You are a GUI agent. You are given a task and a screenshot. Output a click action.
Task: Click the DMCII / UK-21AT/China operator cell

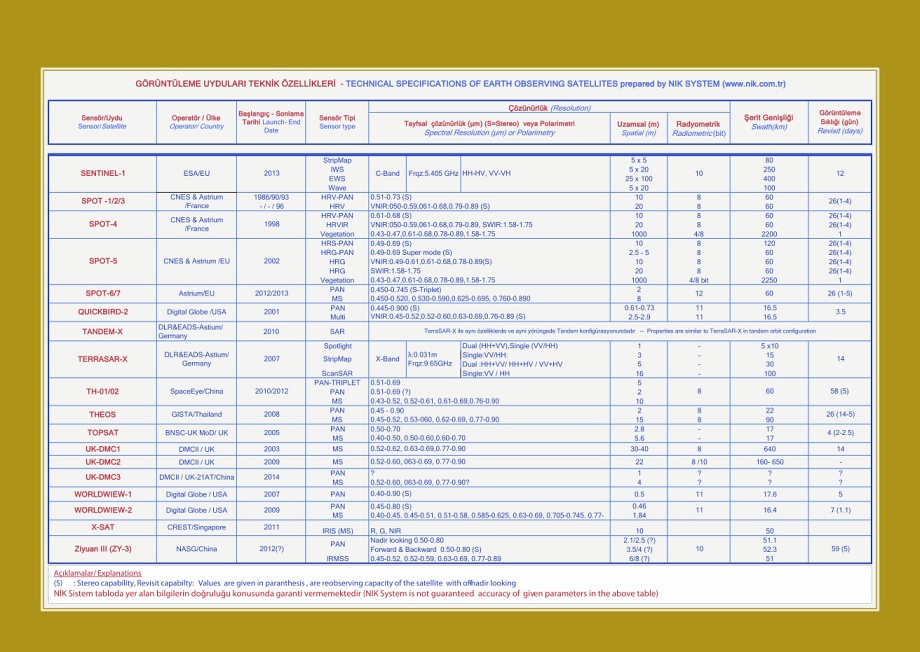tap(197, 477)
